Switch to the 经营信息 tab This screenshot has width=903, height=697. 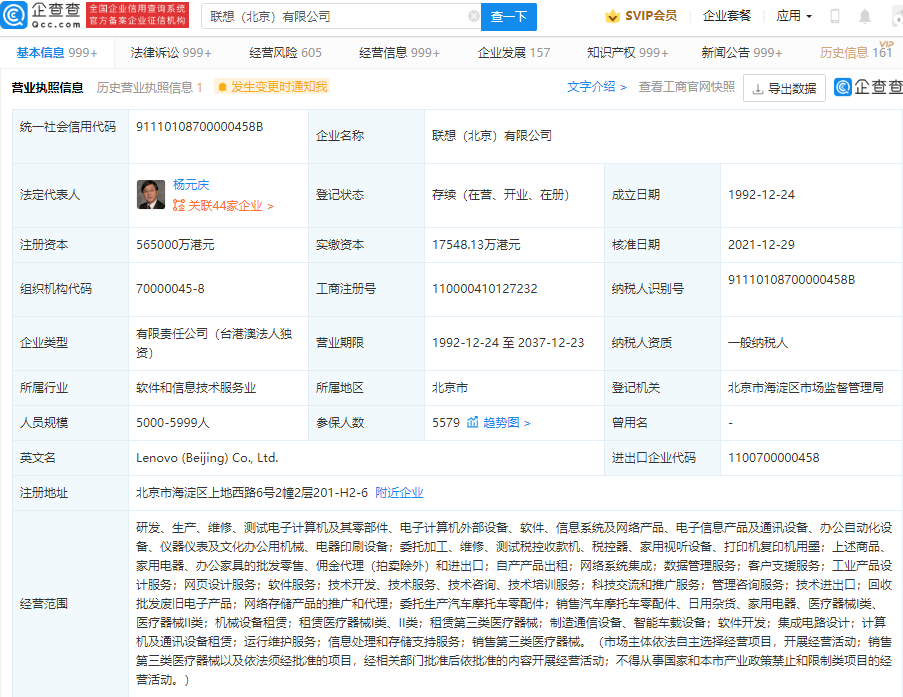click(x=399, y=53)
